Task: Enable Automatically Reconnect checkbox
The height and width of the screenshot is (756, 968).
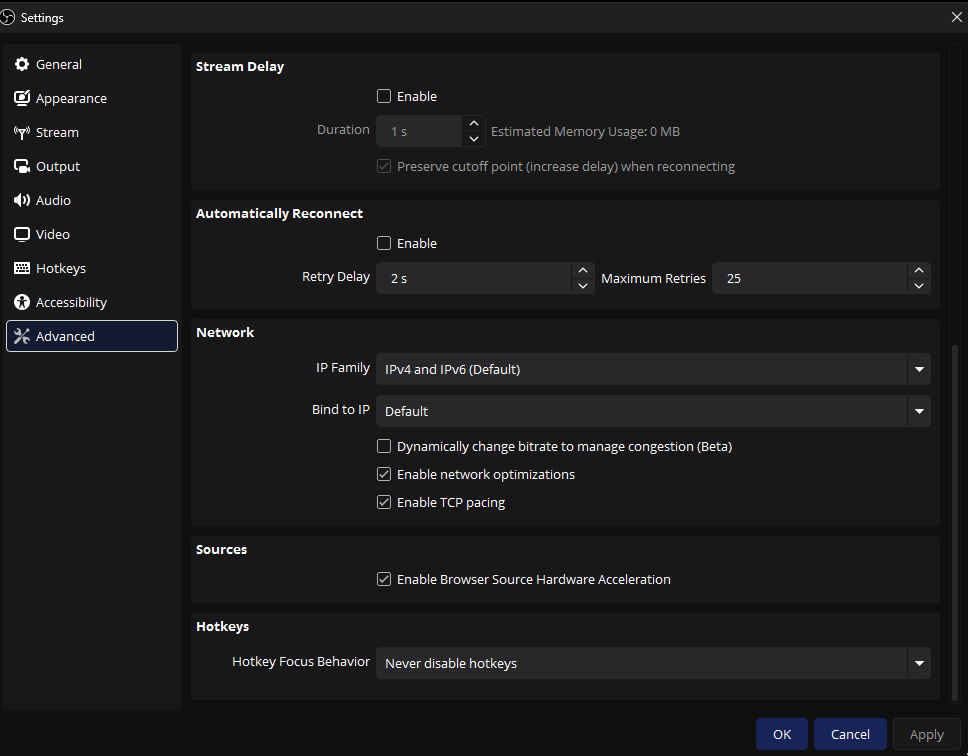Action: 384,243
